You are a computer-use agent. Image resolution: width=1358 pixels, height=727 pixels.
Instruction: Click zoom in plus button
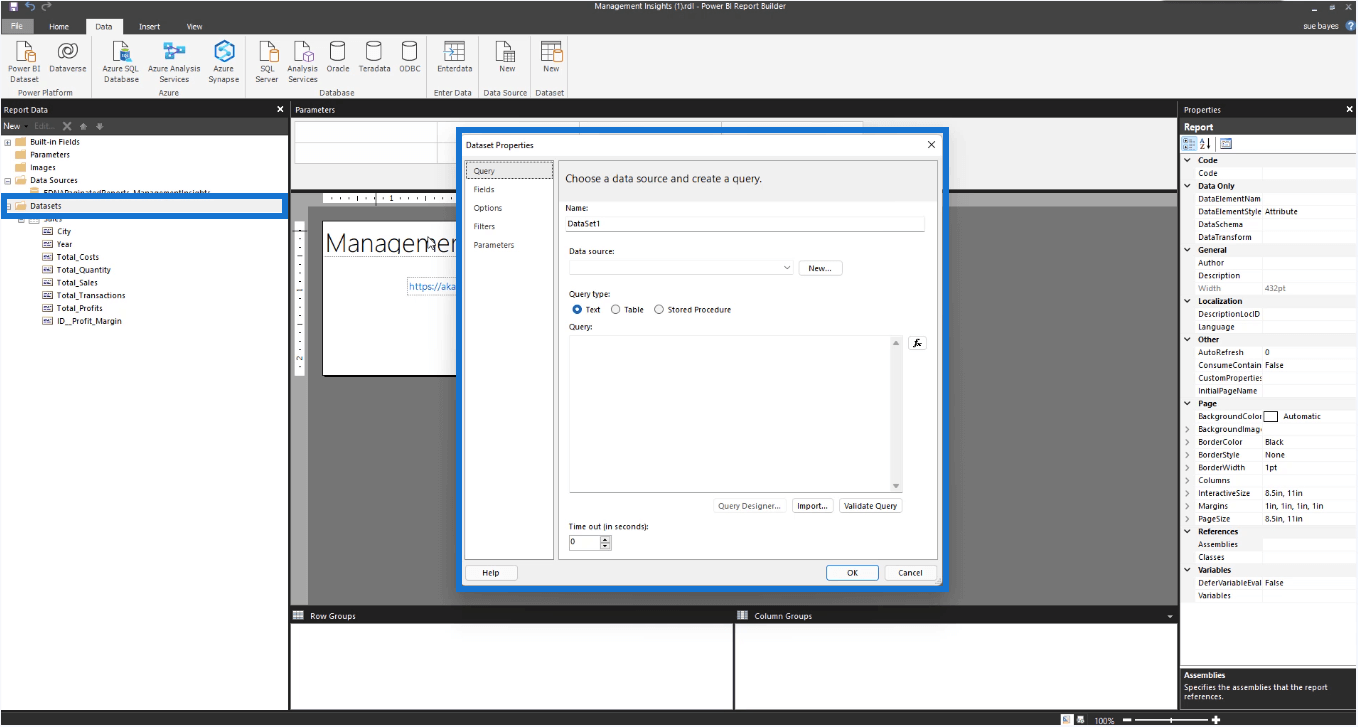pyautogui.click(x=1216, y=720)
